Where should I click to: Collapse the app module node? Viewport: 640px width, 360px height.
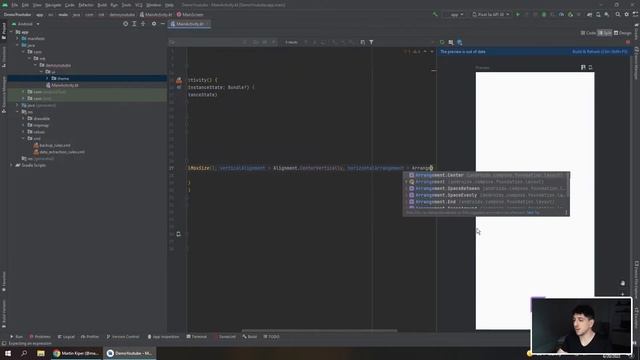click(x=11, y=32)
